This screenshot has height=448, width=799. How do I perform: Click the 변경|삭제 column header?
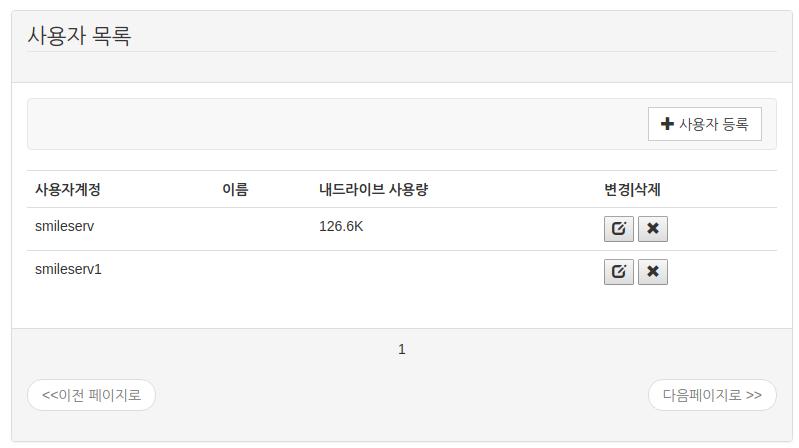pyautogui.click(x=632, y=189)
